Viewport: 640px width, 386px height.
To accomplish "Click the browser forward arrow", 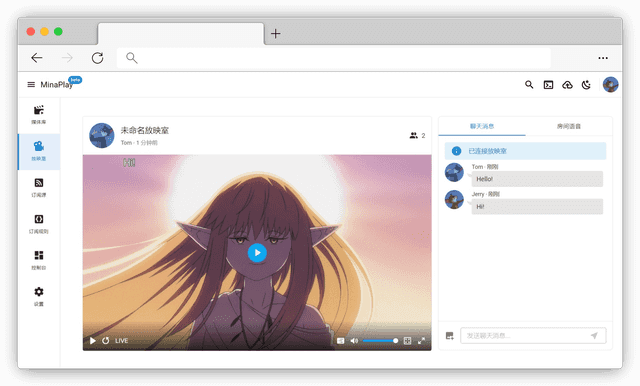I will coord(67,58).
